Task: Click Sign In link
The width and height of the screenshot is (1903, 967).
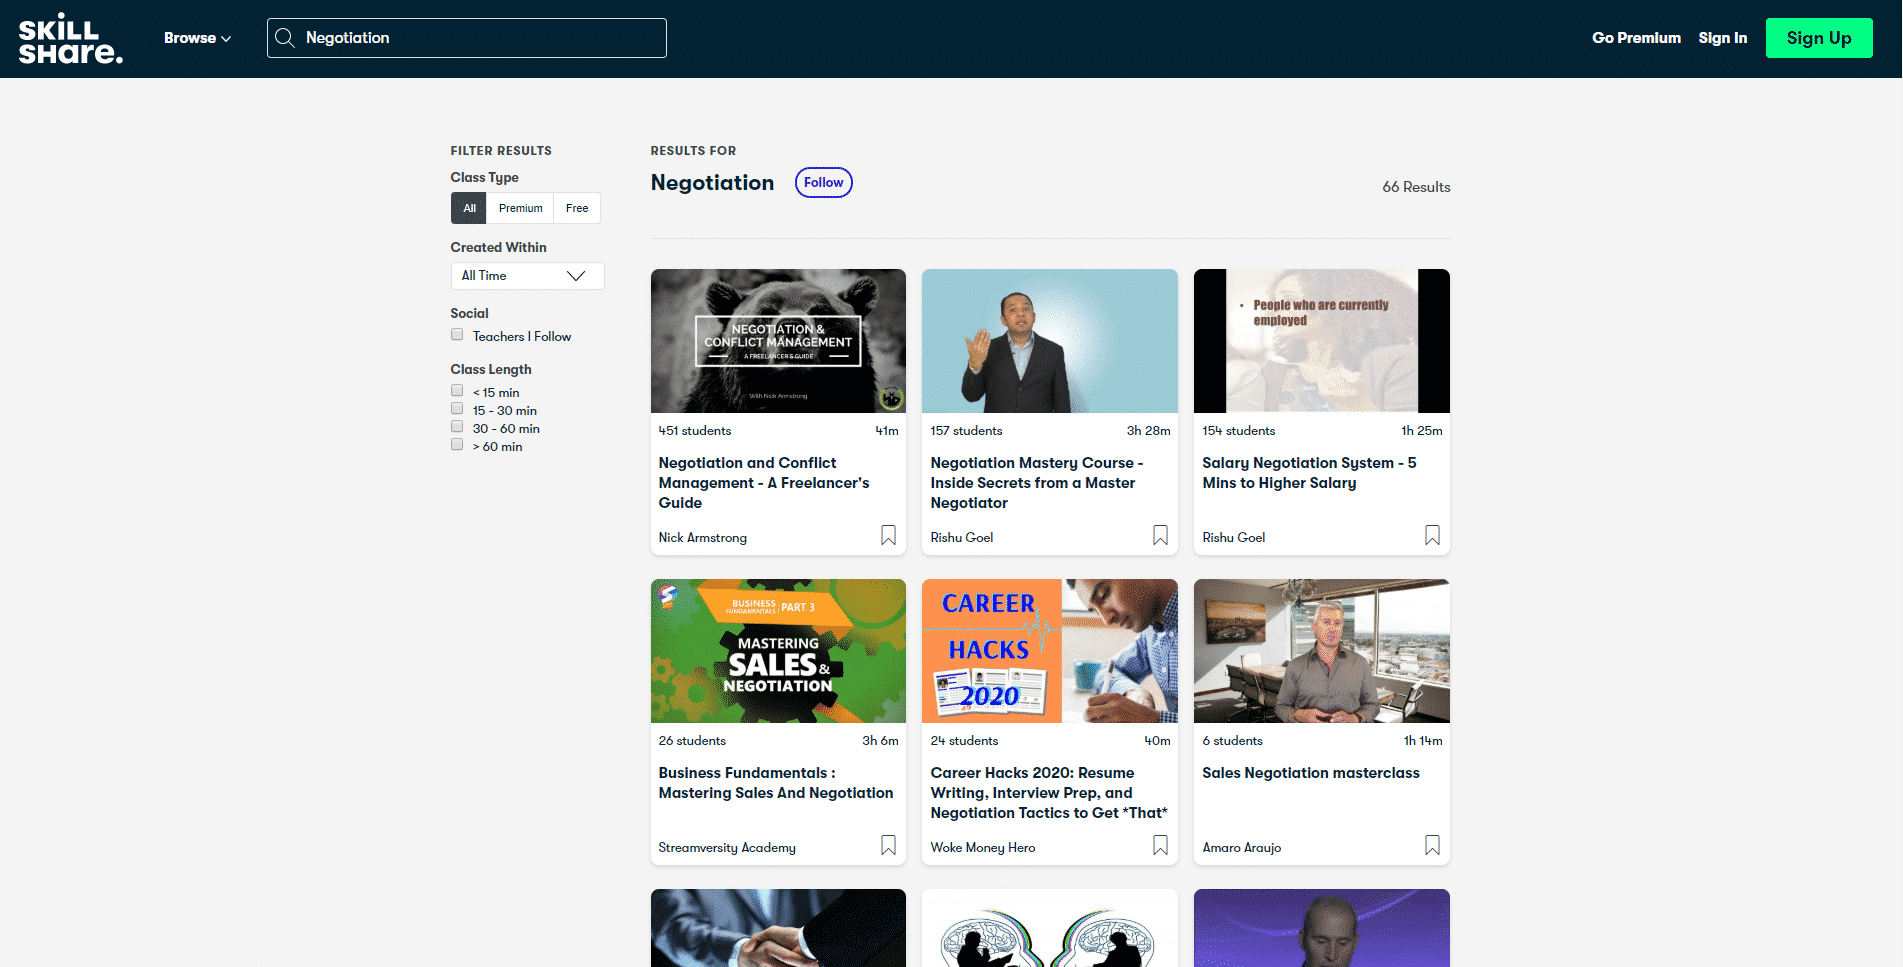Action: (x=1722, y=38)
